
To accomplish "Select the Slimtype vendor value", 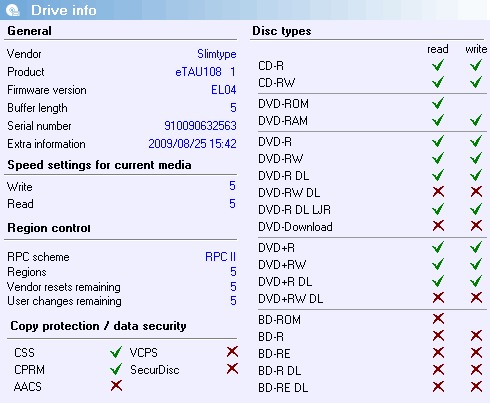I will 217,54.
